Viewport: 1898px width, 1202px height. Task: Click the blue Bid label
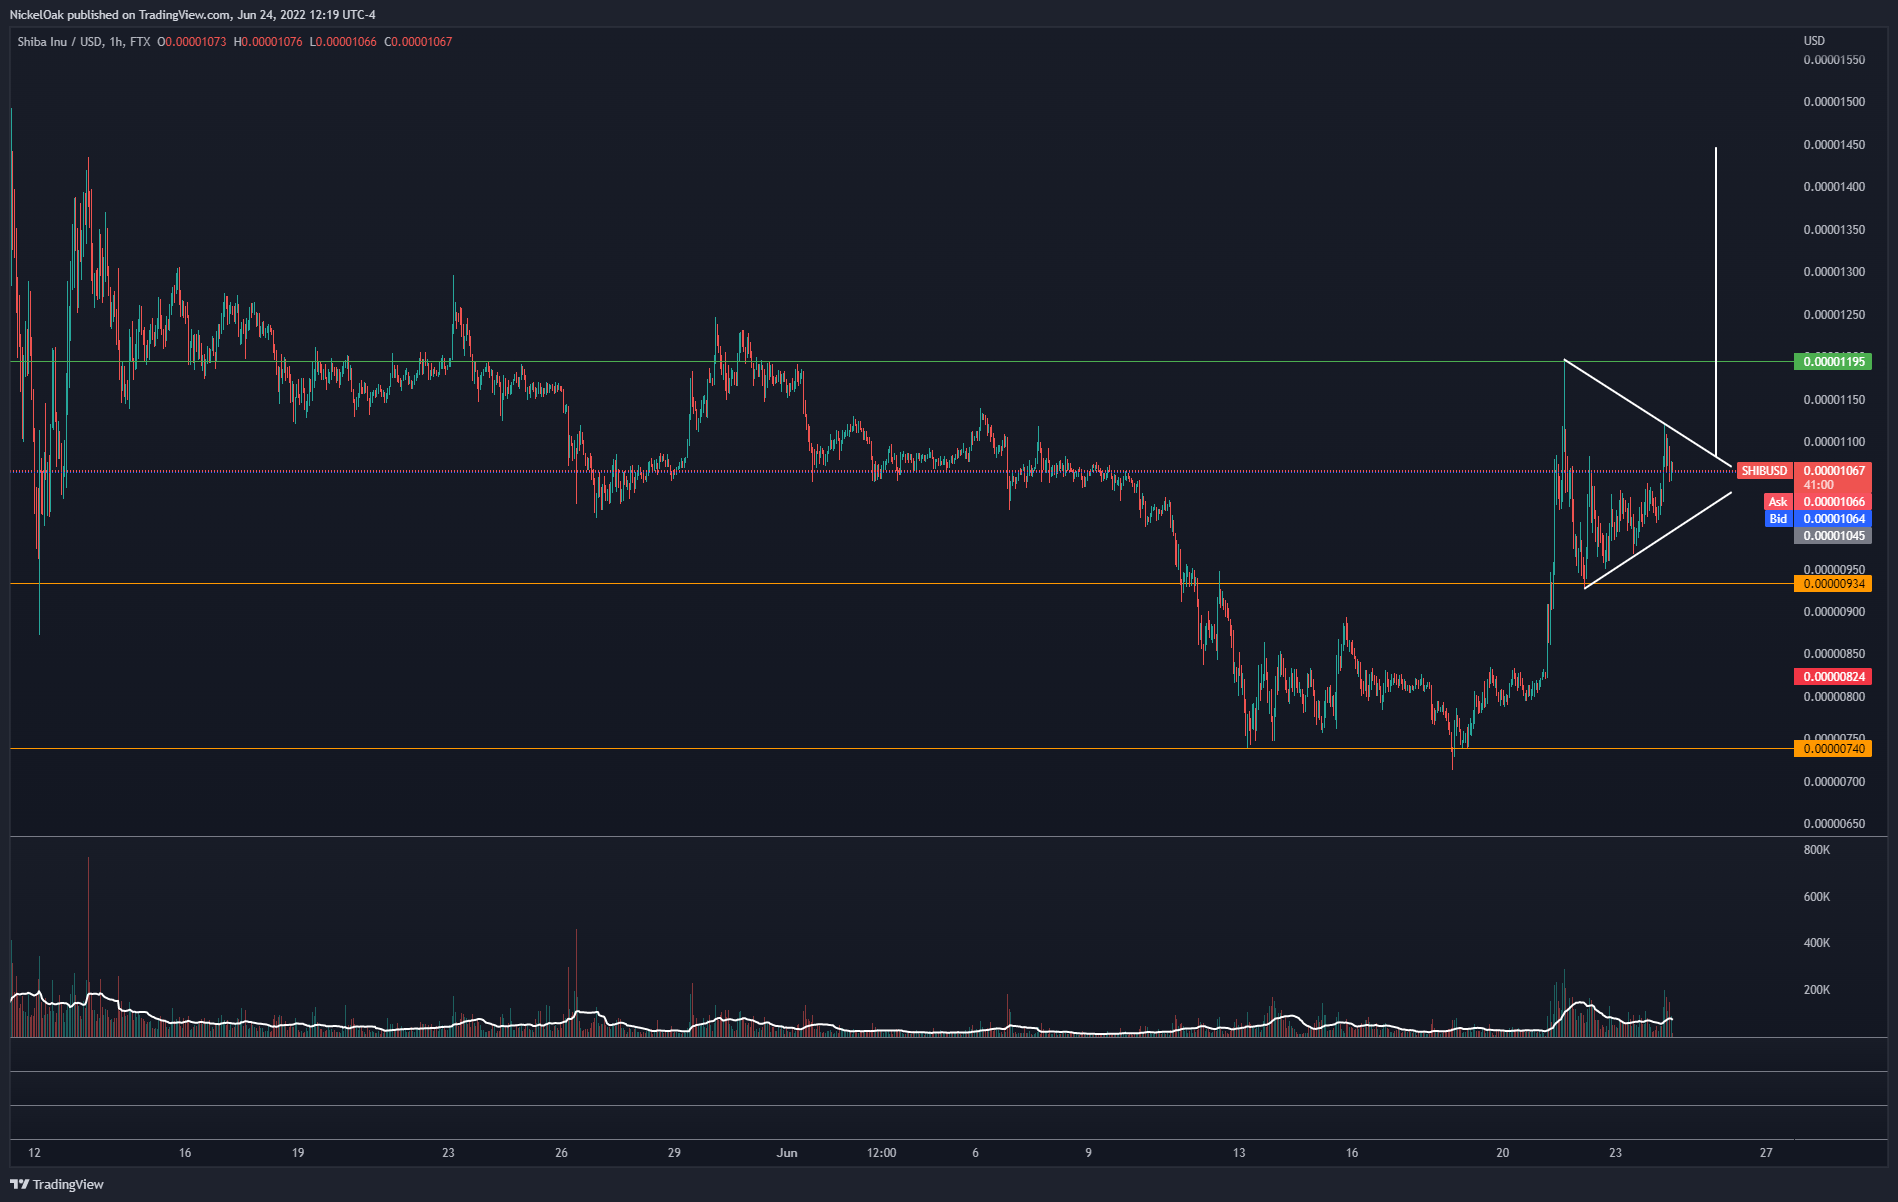click(x=1778, y=519)
